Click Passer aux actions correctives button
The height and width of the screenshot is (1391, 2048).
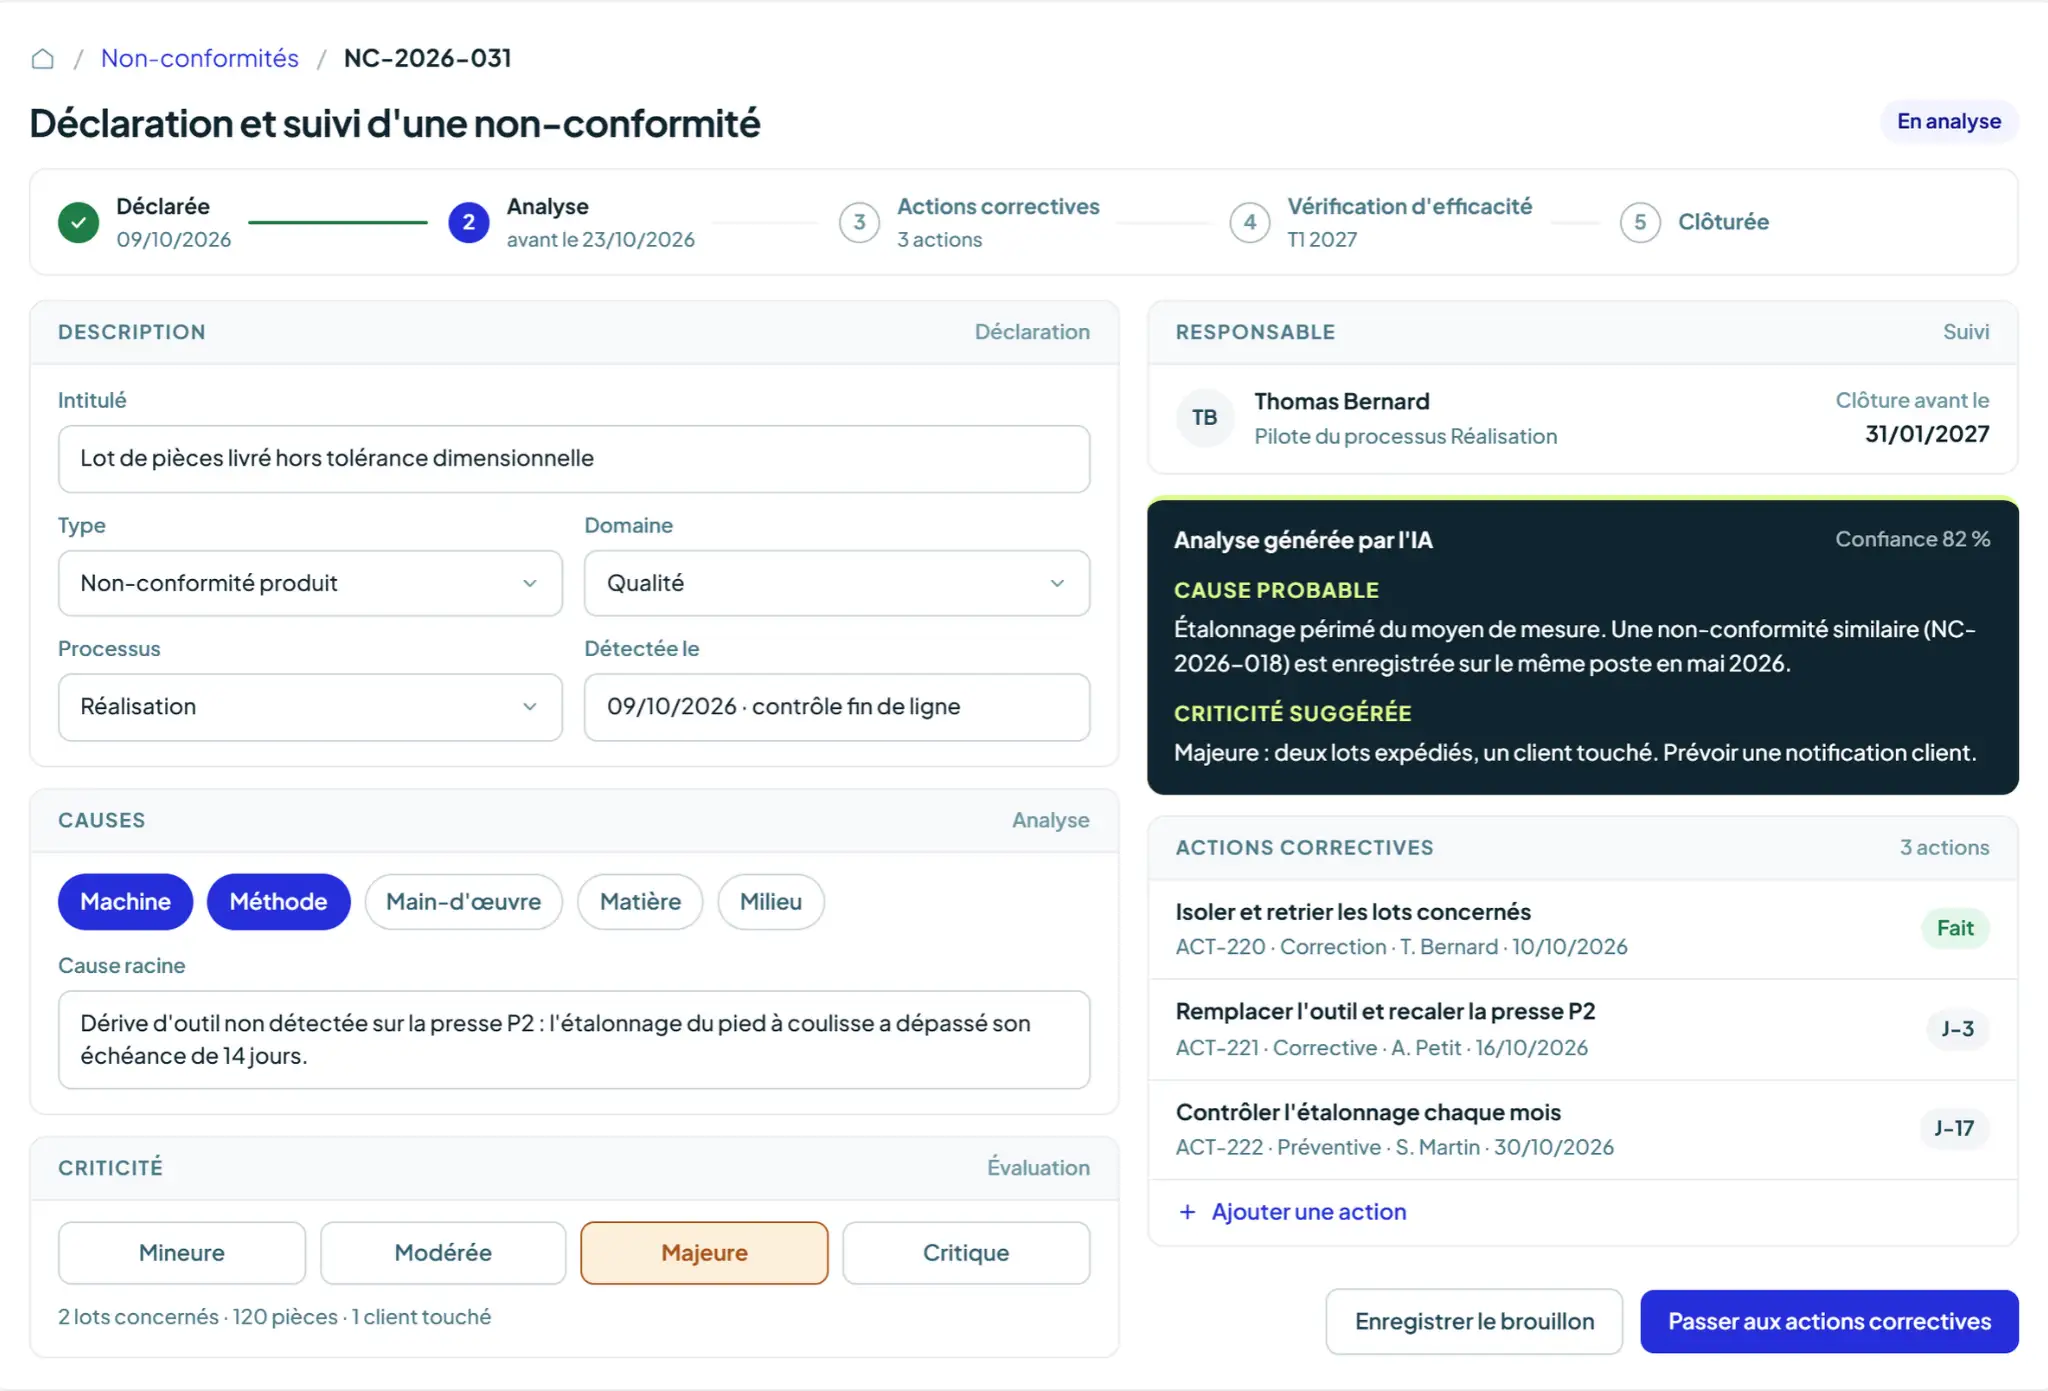(1829, 1322)
